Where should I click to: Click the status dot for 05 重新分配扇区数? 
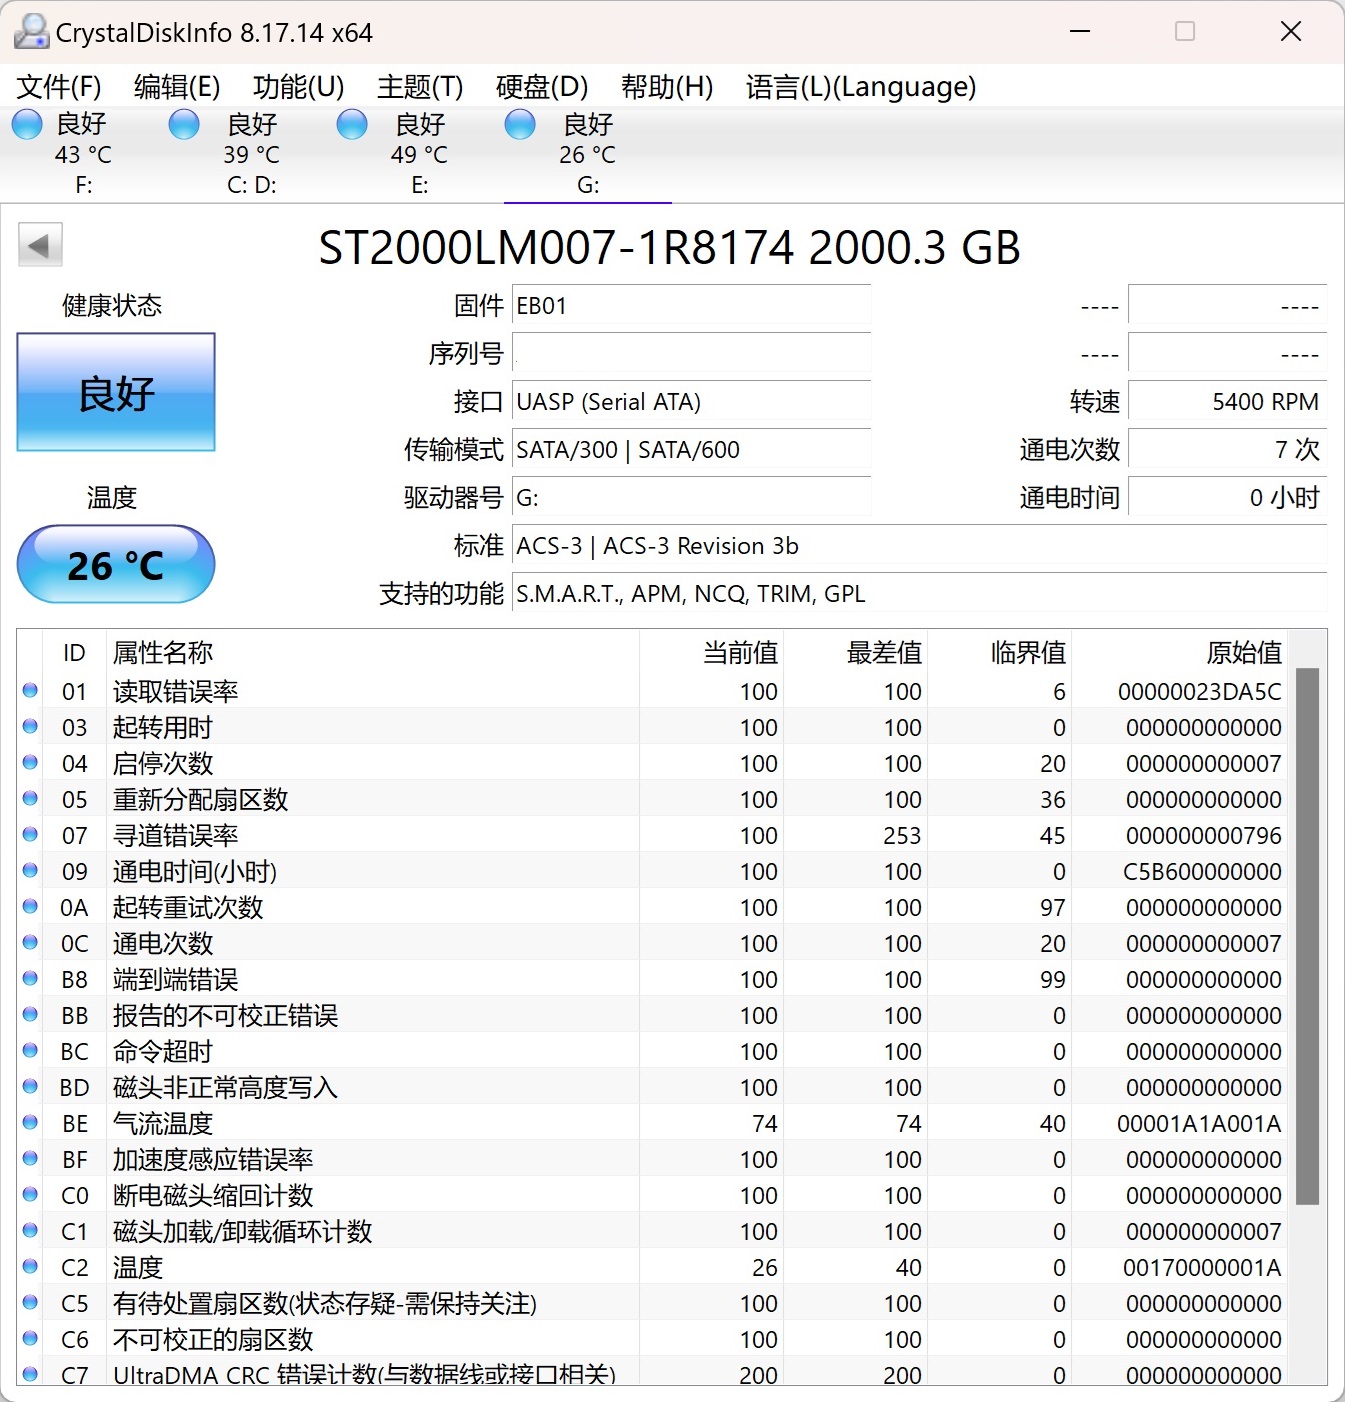pyautogui.click(x=30, y=798)
